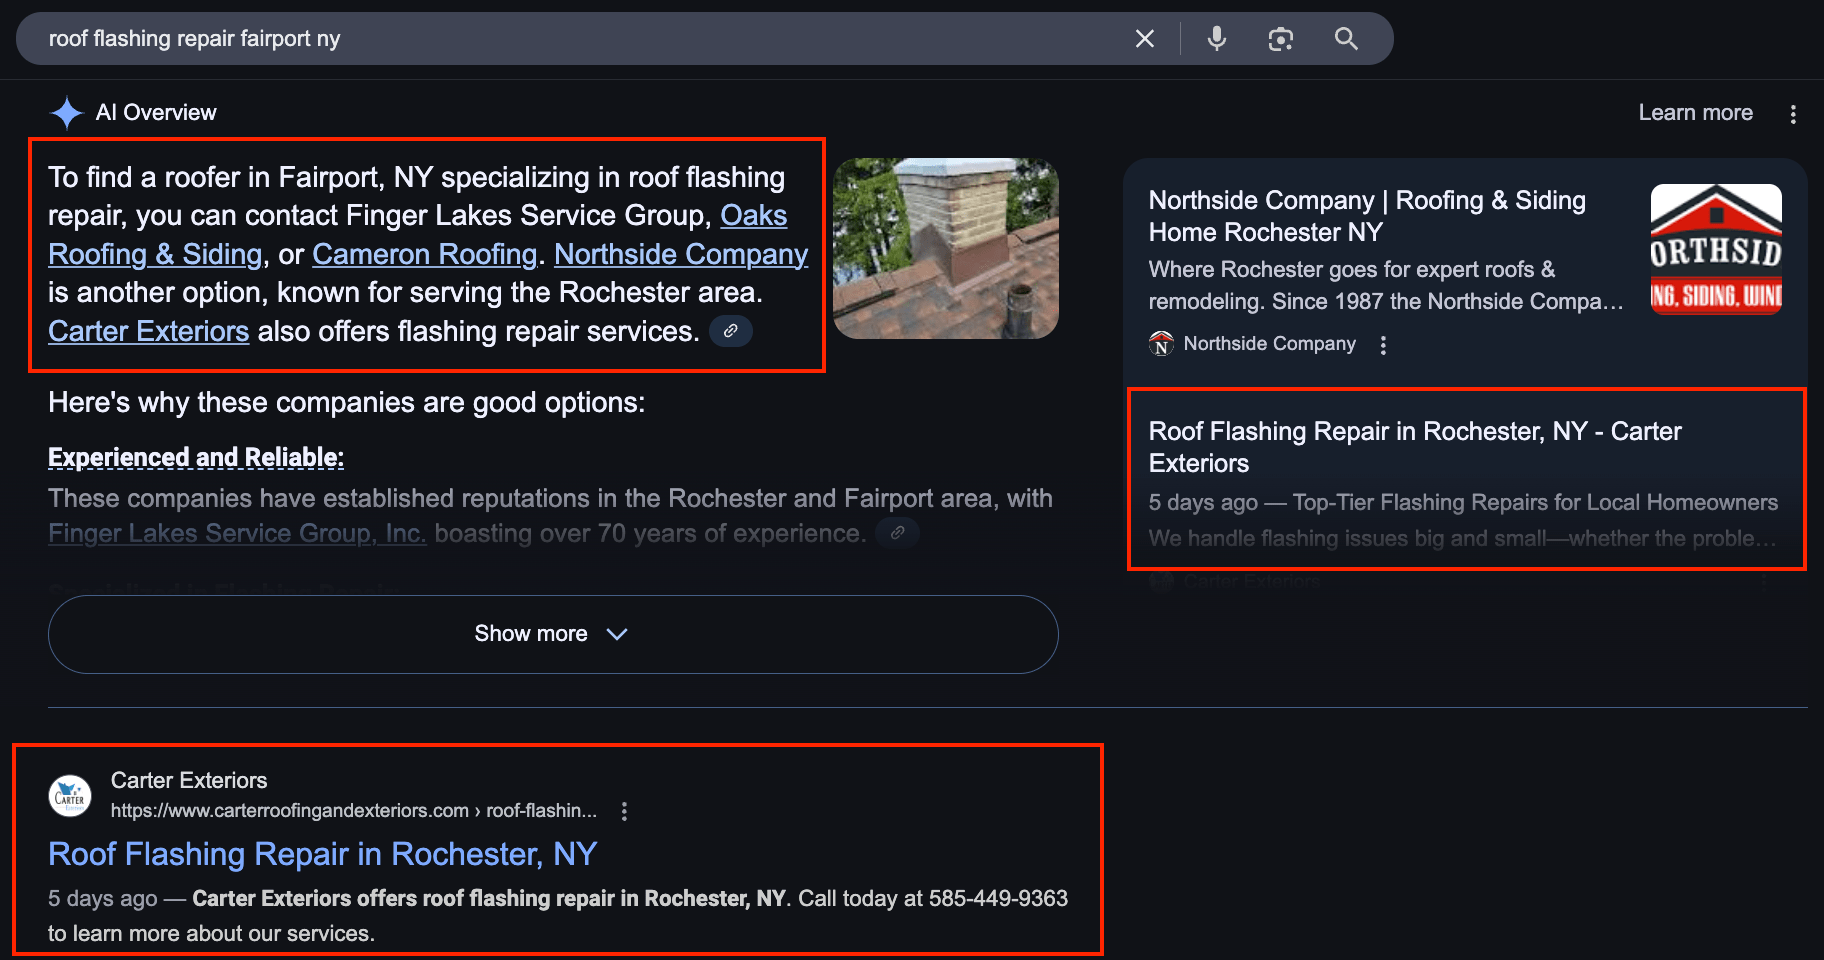
Task: Submit the search with the magnifier icon
Action: pos(1346,39)
